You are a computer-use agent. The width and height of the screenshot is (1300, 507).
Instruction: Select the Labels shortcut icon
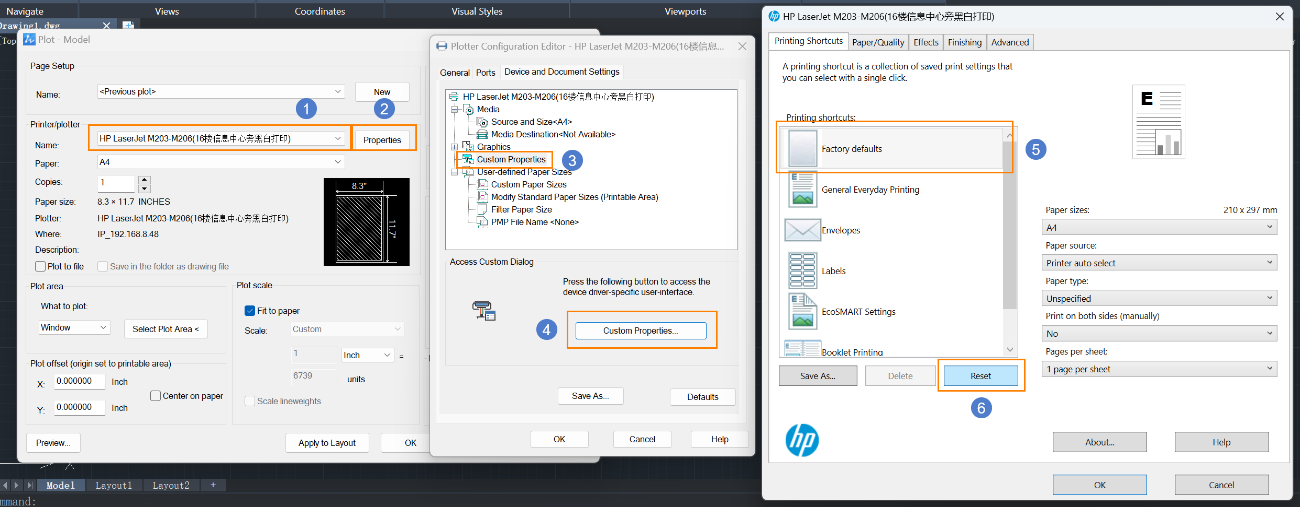(803, 270)
